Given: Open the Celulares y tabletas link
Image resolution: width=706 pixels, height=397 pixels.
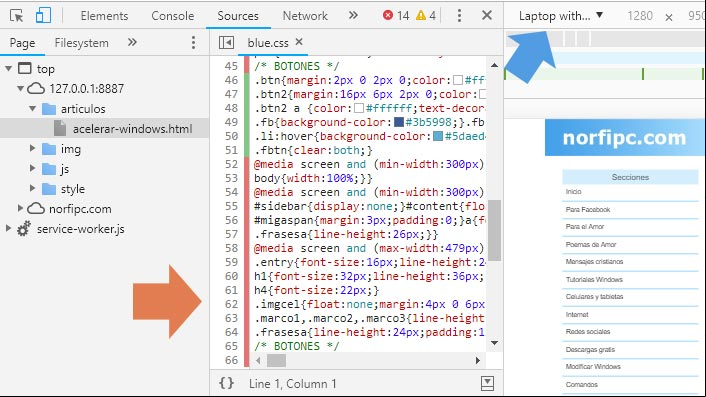Looking at the screenshot, I should click(594, 297).
